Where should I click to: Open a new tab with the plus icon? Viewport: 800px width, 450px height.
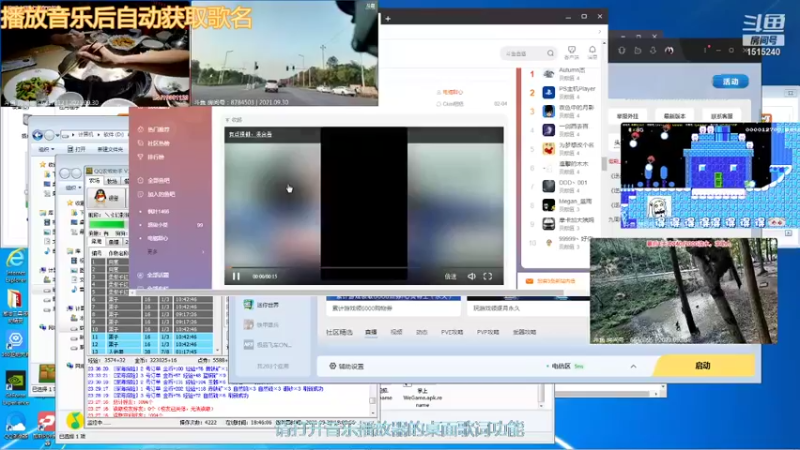[388, 18]
